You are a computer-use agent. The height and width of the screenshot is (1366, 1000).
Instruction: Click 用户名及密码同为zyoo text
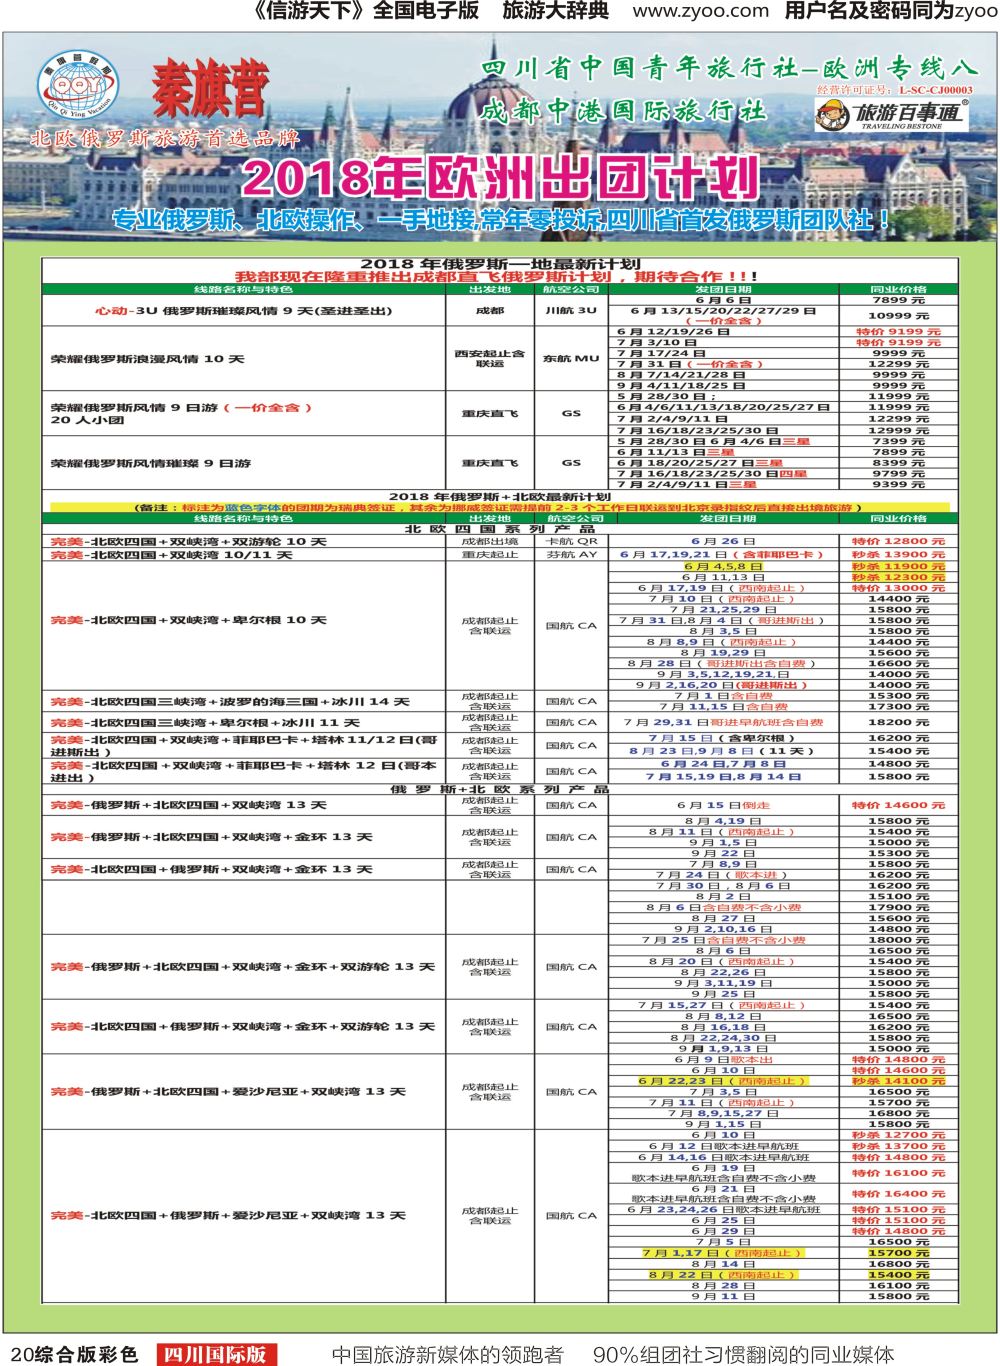pyautogui.click(x=890, y=11)
